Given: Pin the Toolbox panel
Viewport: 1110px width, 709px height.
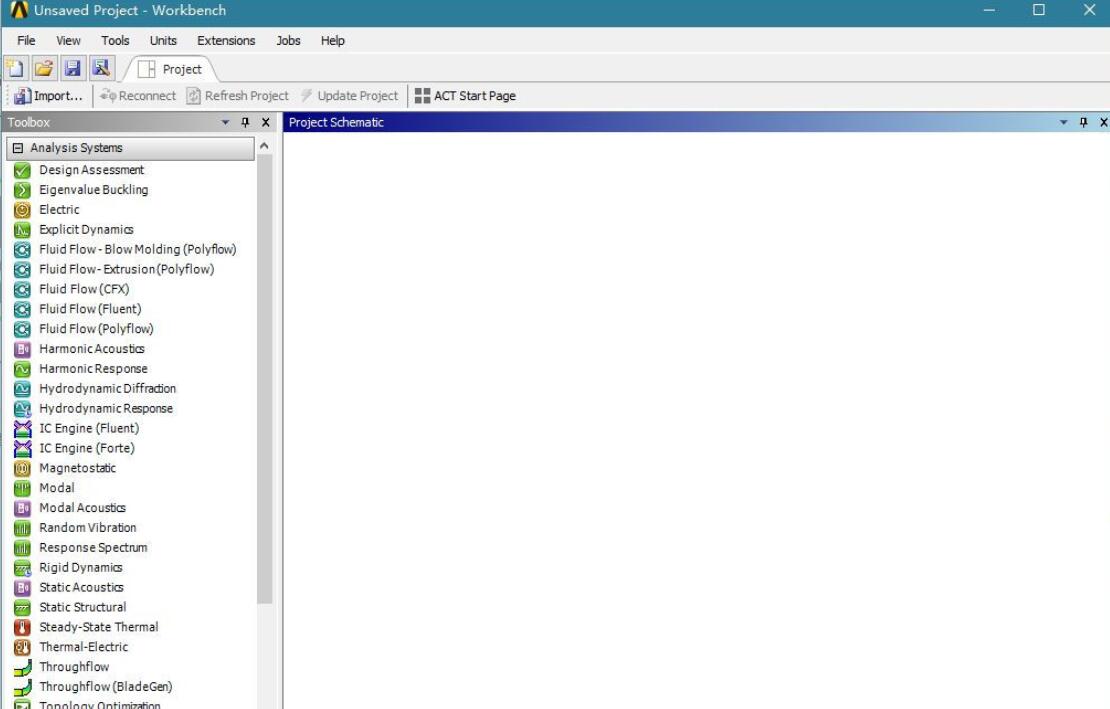Looking at the screenshot, I should (246, 122).
